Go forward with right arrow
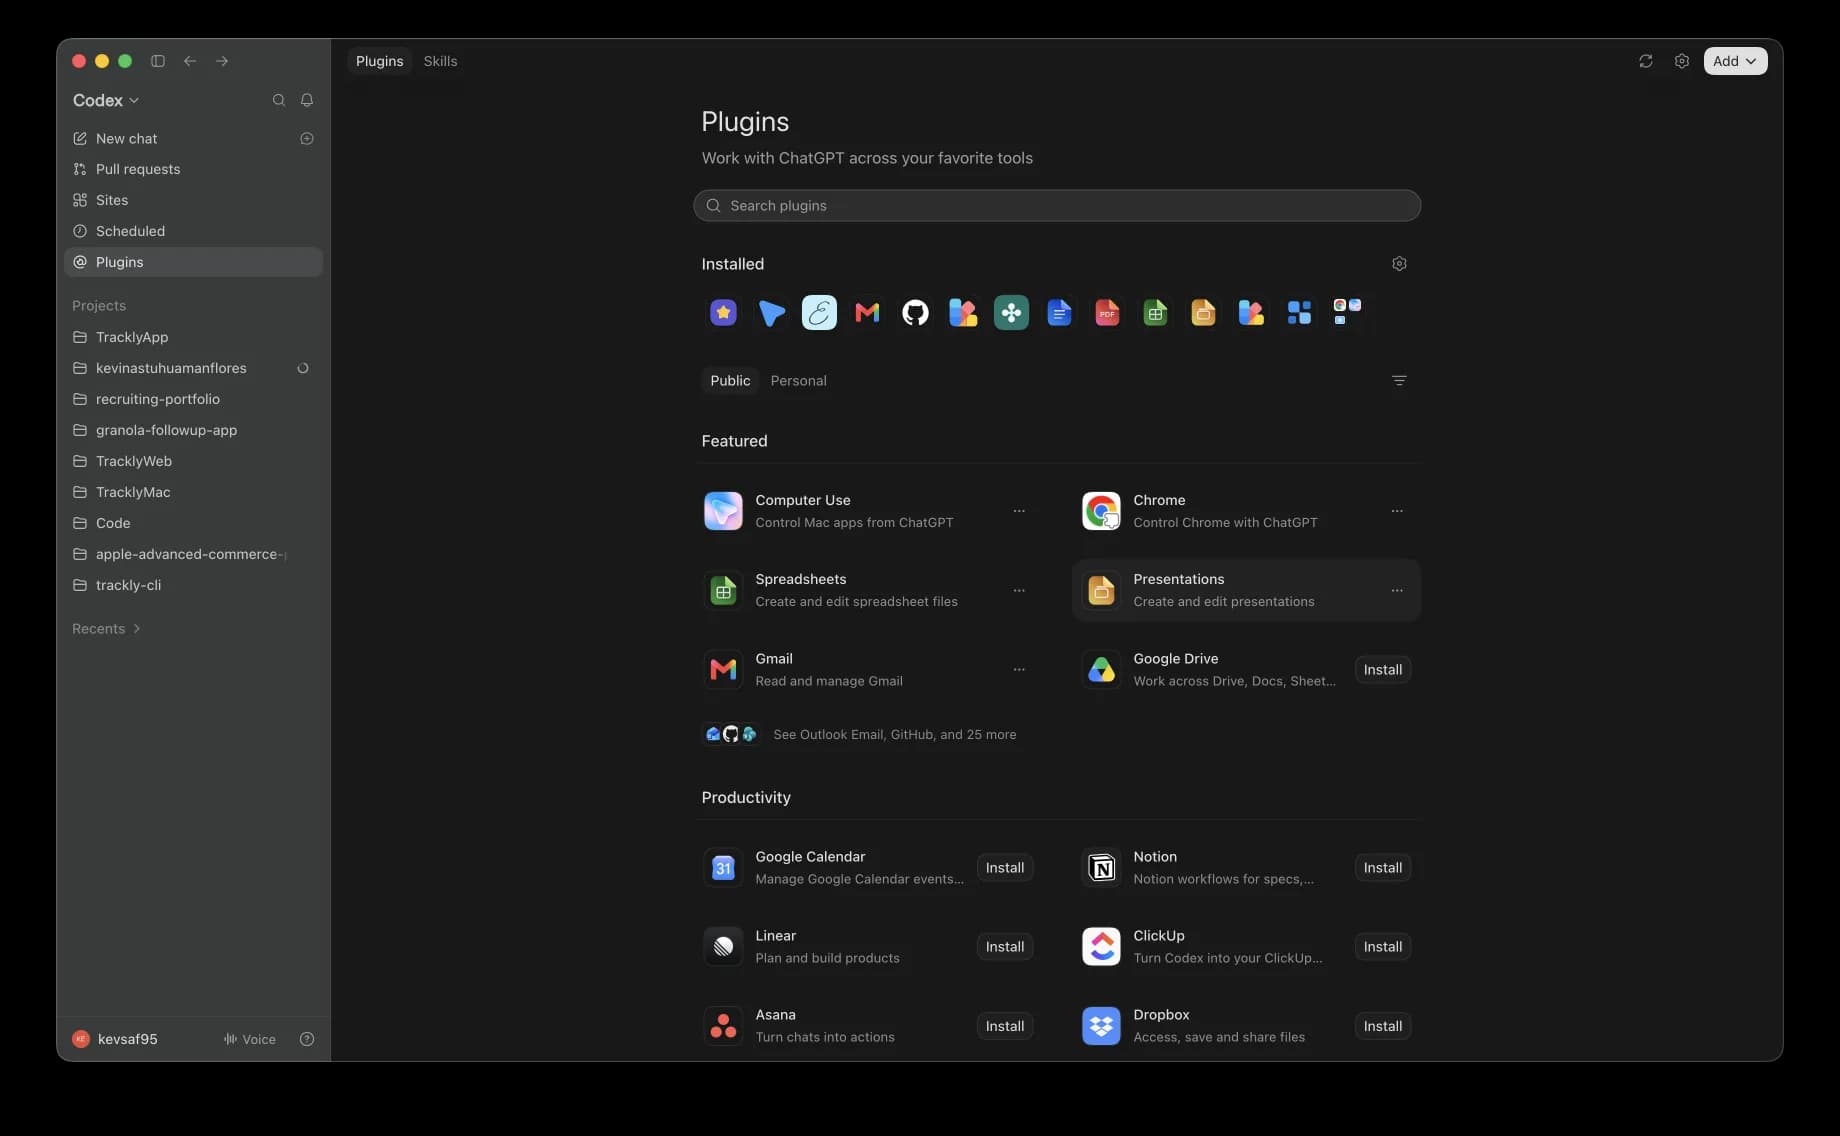 click(222, 61)
